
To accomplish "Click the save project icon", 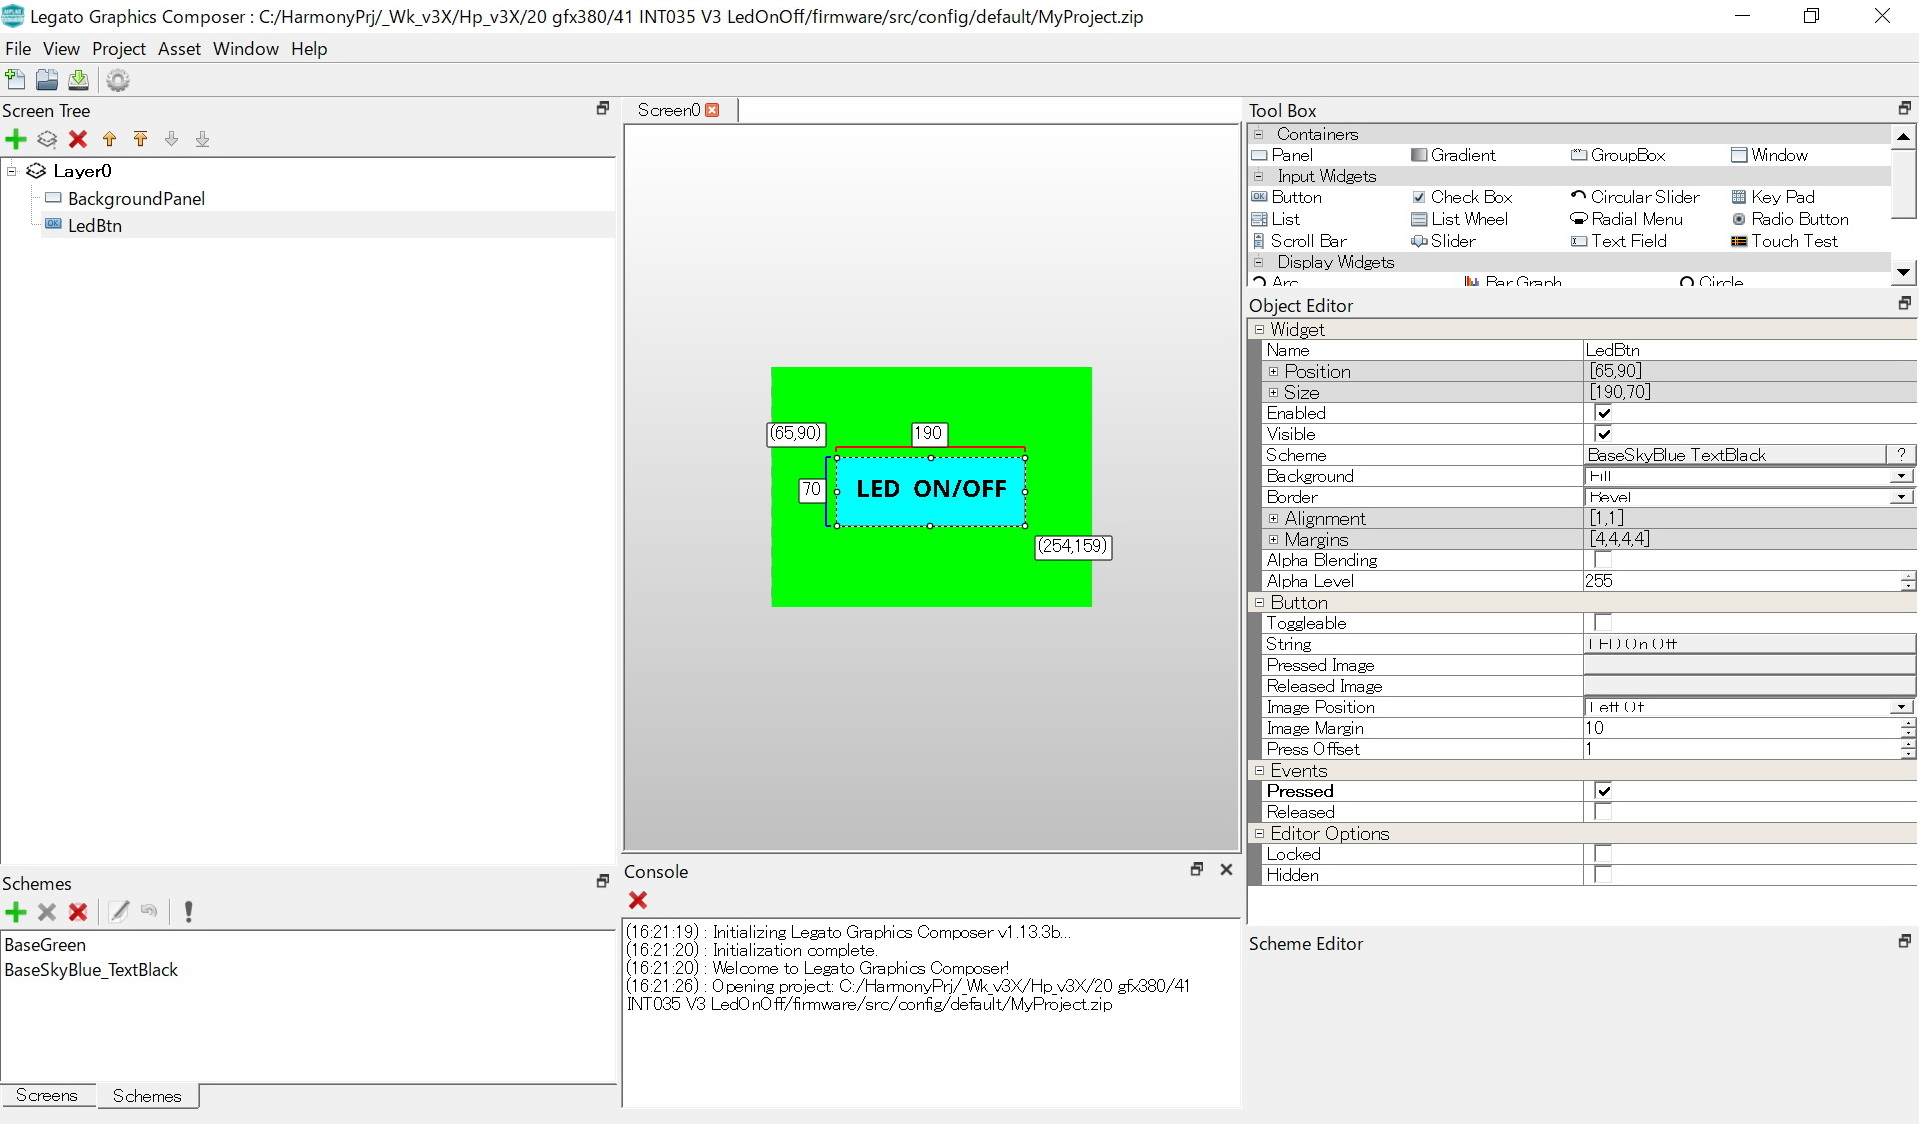I will pyautogui.click(x=78, y=80).
